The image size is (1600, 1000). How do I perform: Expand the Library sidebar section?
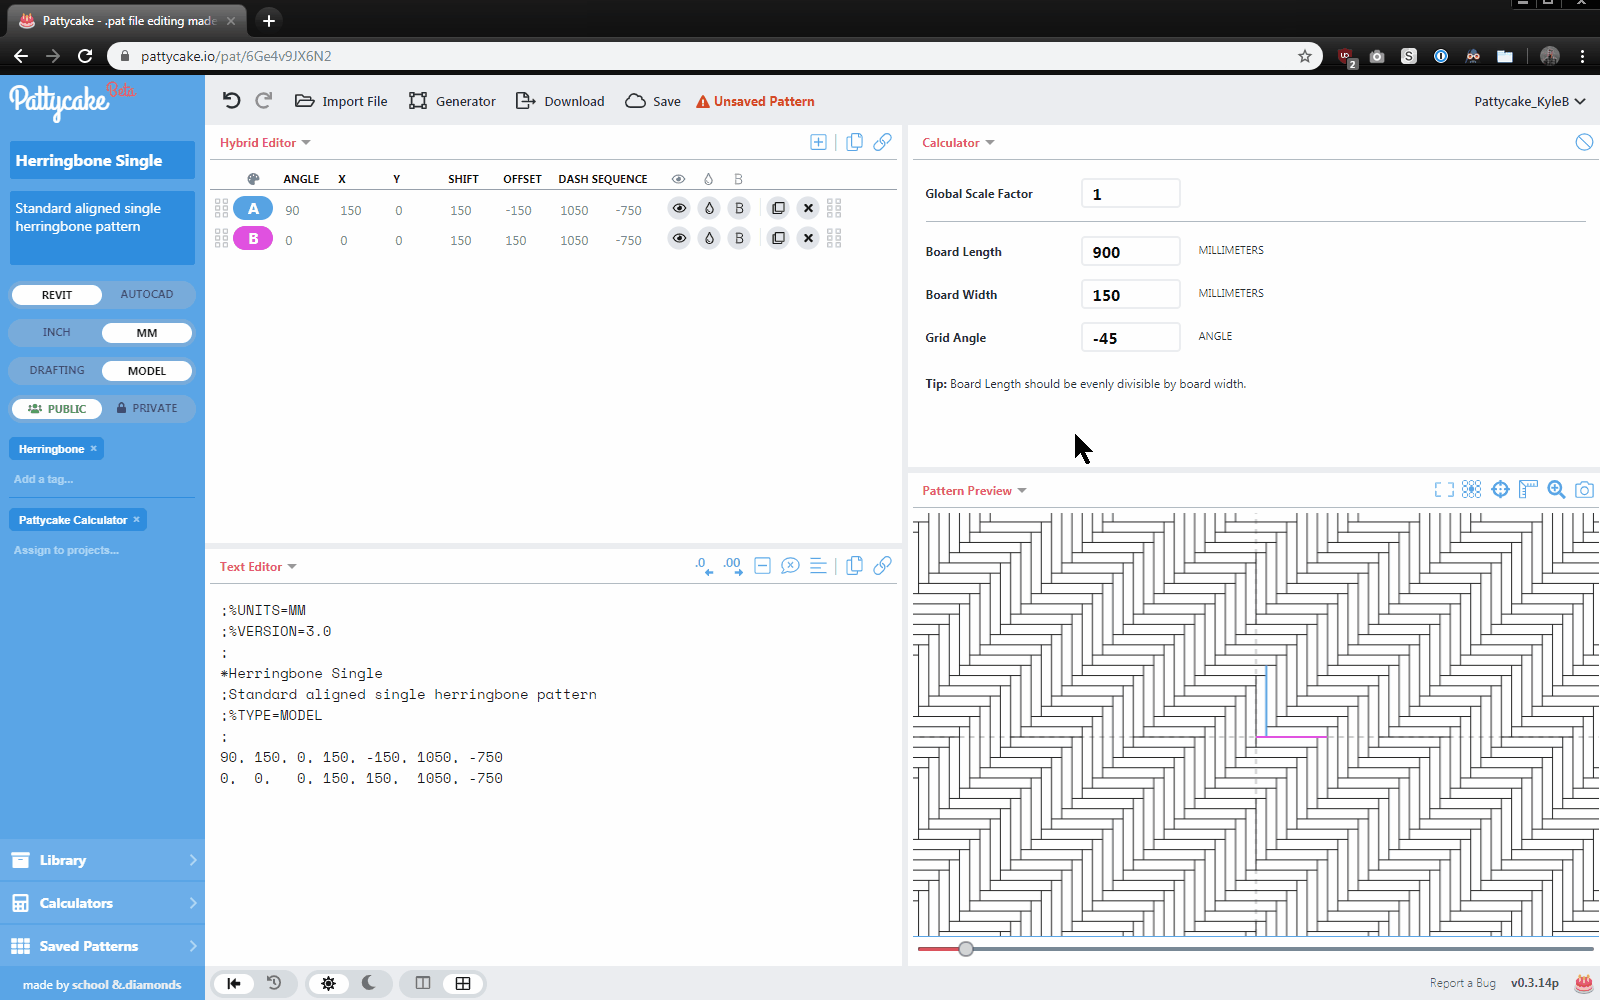pyautogui.click(x=102, y=860)
